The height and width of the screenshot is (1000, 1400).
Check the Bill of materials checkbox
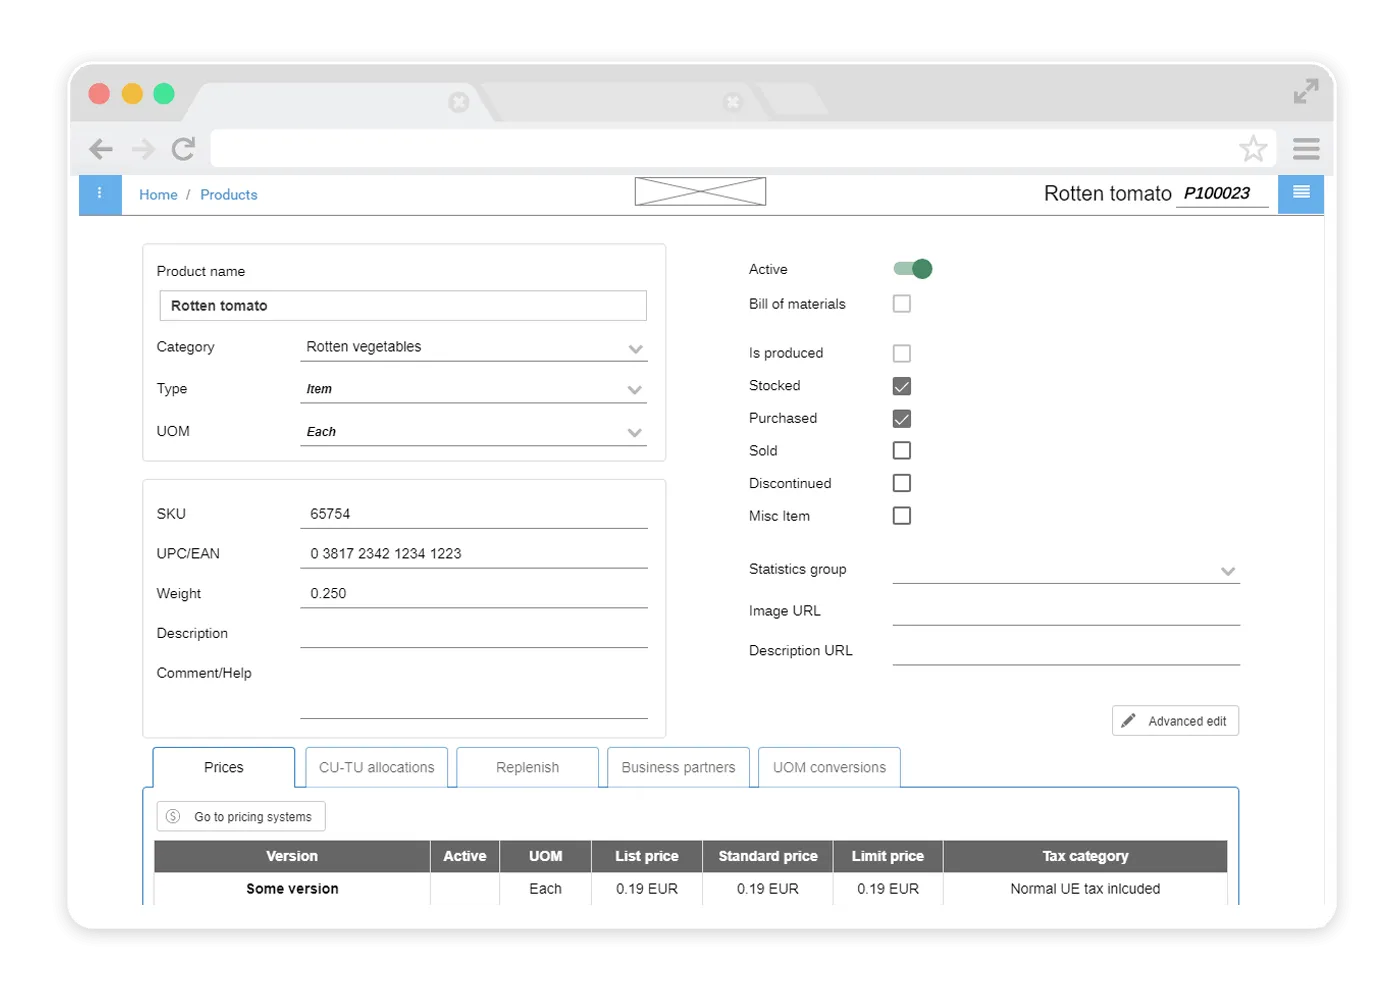[x=902, y=304]
